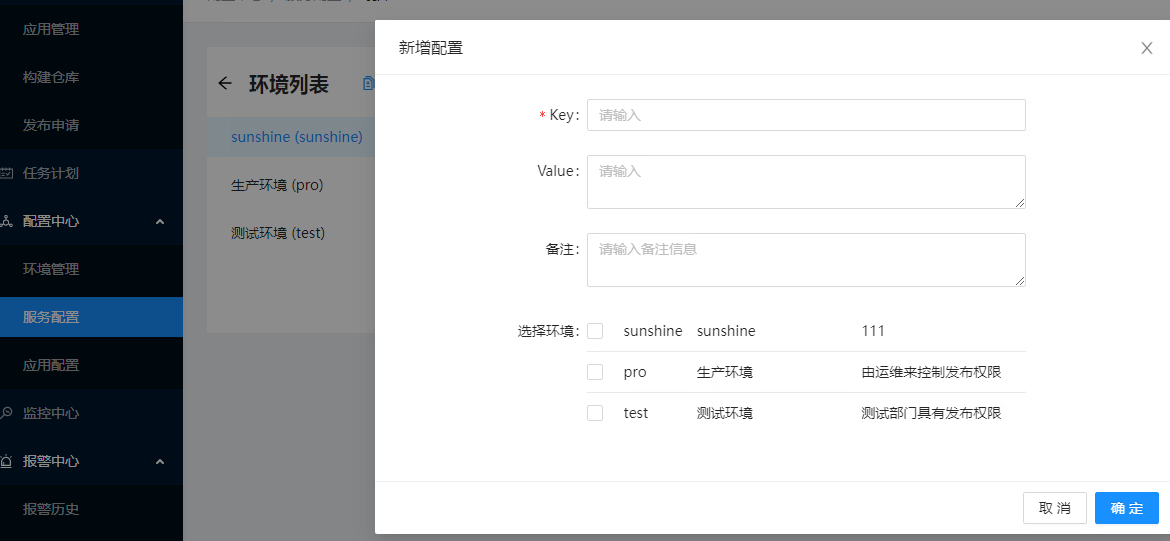Click the 环境列表 heading

click(289, 84)
